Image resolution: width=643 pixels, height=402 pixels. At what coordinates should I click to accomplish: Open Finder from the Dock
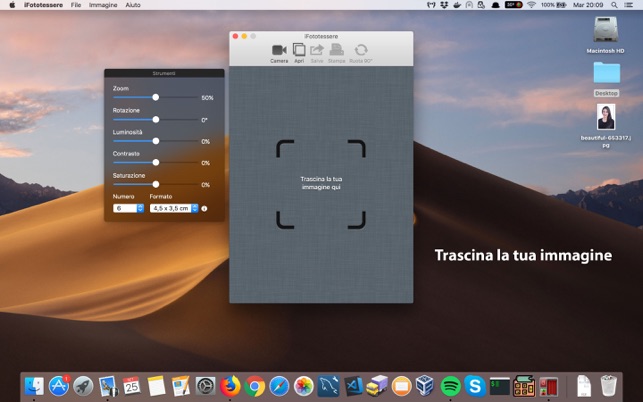click(x=34, y=386)
